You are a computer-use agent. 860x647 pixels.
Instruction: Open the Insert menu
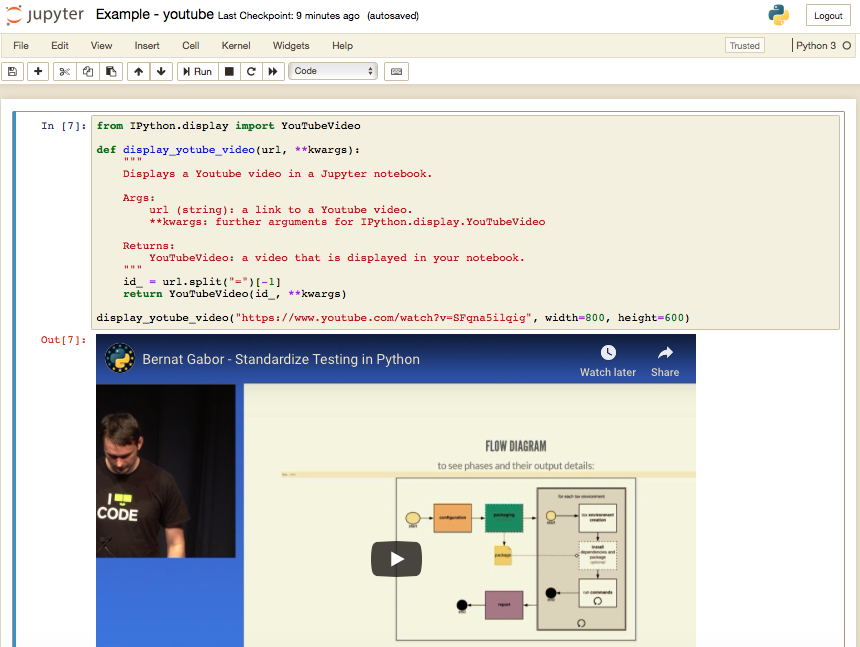(x=147, y=46)
